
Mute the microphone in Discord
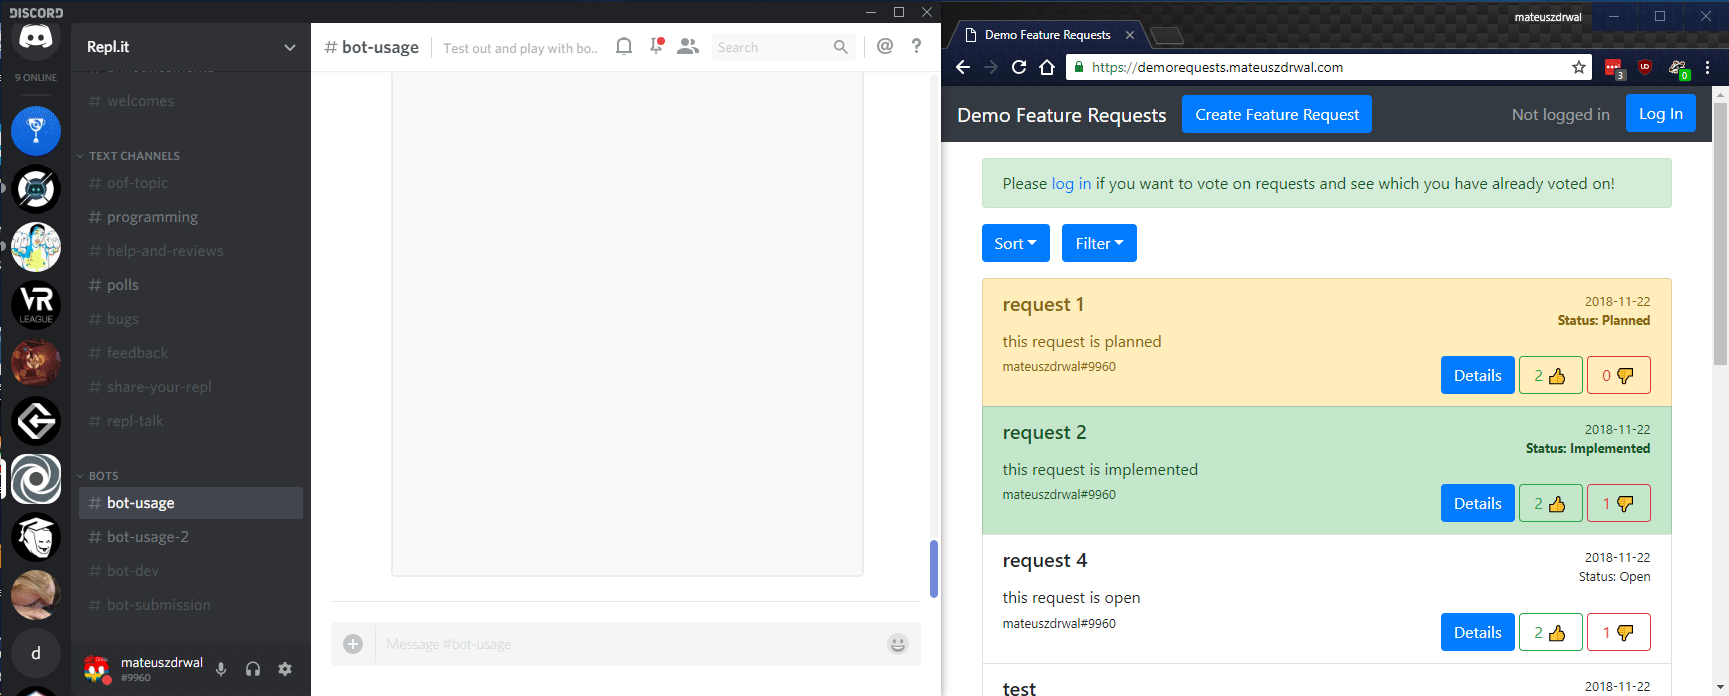(x=221, y=669)
